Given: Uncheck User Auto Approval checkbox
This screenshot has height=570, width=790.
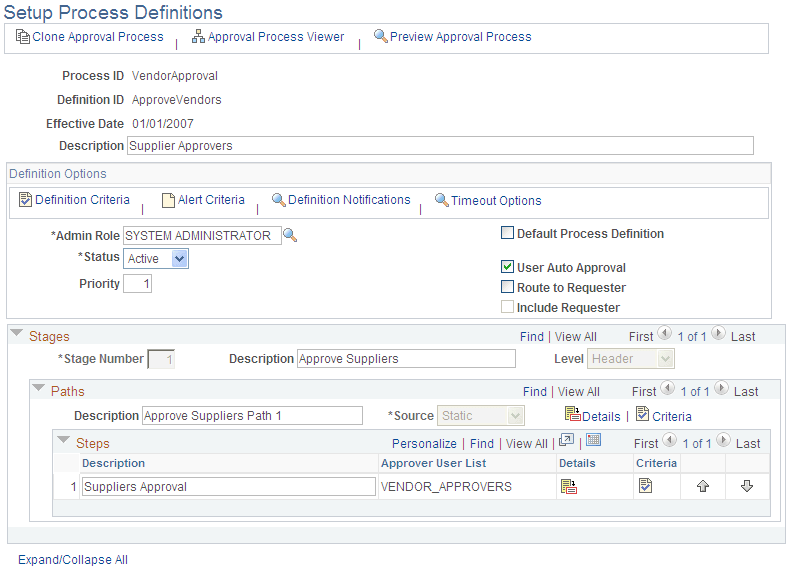Looking at the screenshot, I should [507, 267].
